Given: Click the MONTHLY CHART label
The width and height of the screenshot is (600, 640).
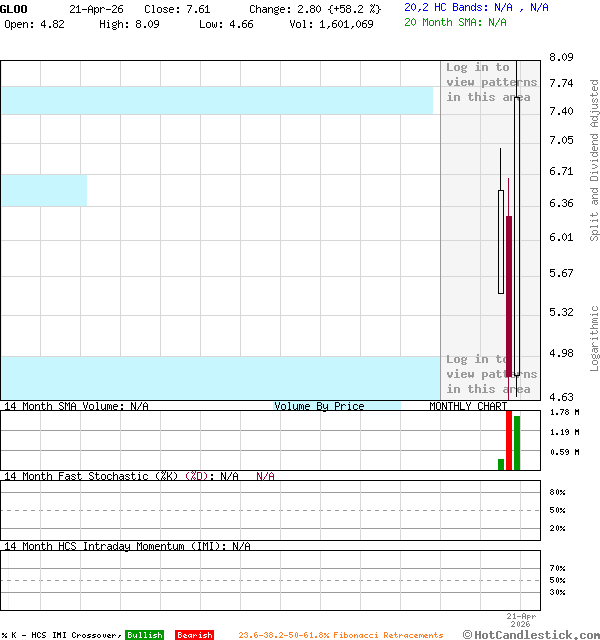Looking at the screenshot, I should [468, 406].
